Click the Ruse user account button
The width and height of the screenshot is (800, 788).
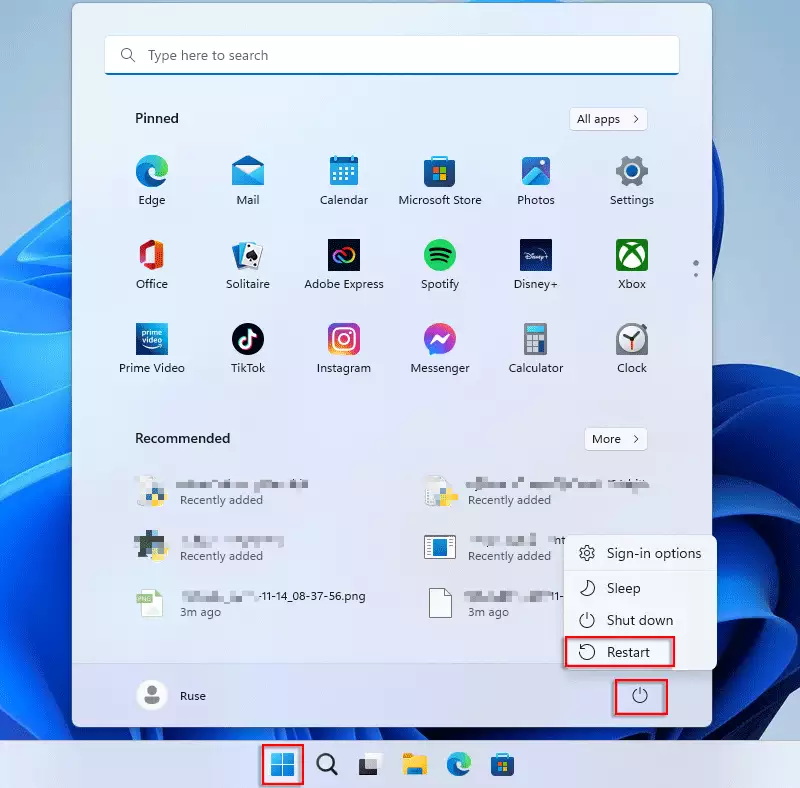click(x=172, y=696)
